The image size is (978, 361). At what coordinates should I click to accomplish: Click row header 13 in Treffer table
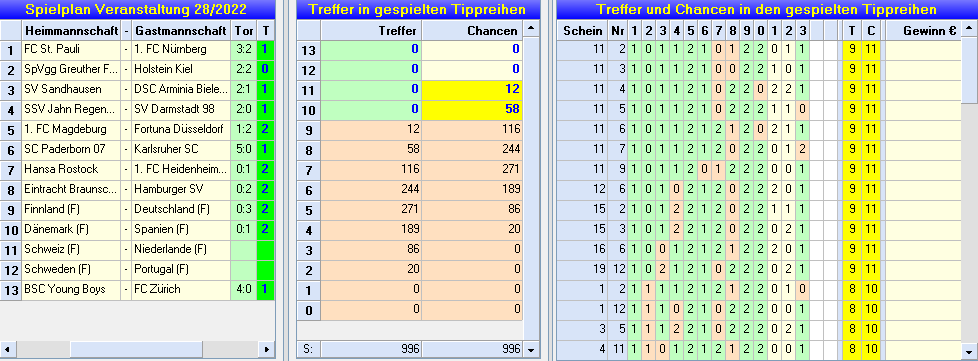308,51
